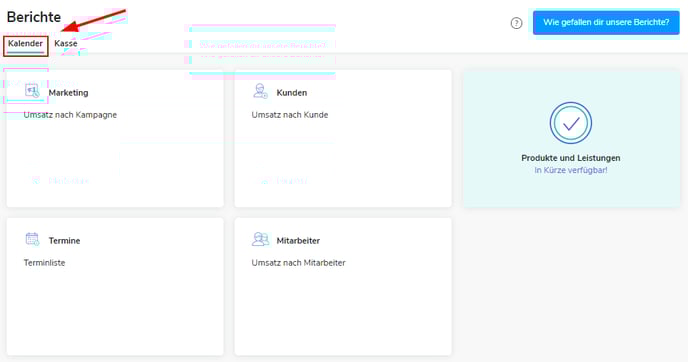Click the circled checkmark icon

coord(571,123)
